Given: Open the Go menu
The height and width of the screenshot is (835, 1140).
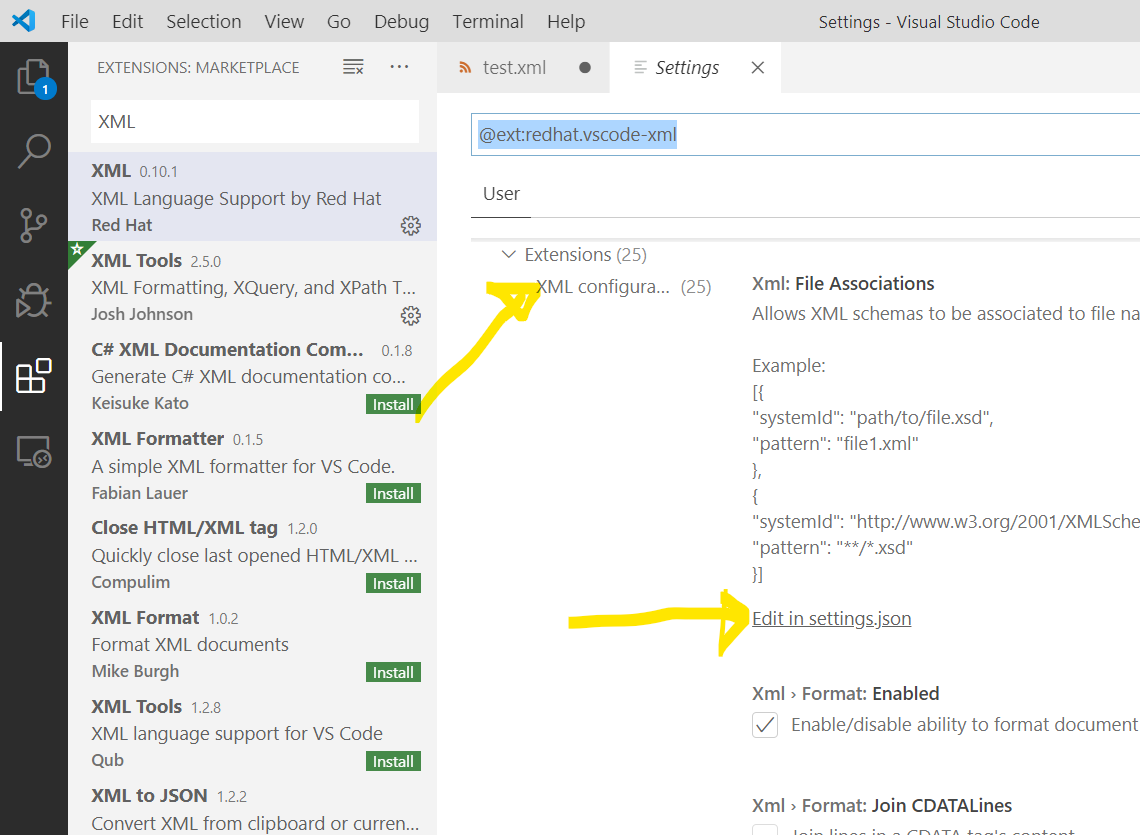Looking at the screenshot, I should coord(339,22).
